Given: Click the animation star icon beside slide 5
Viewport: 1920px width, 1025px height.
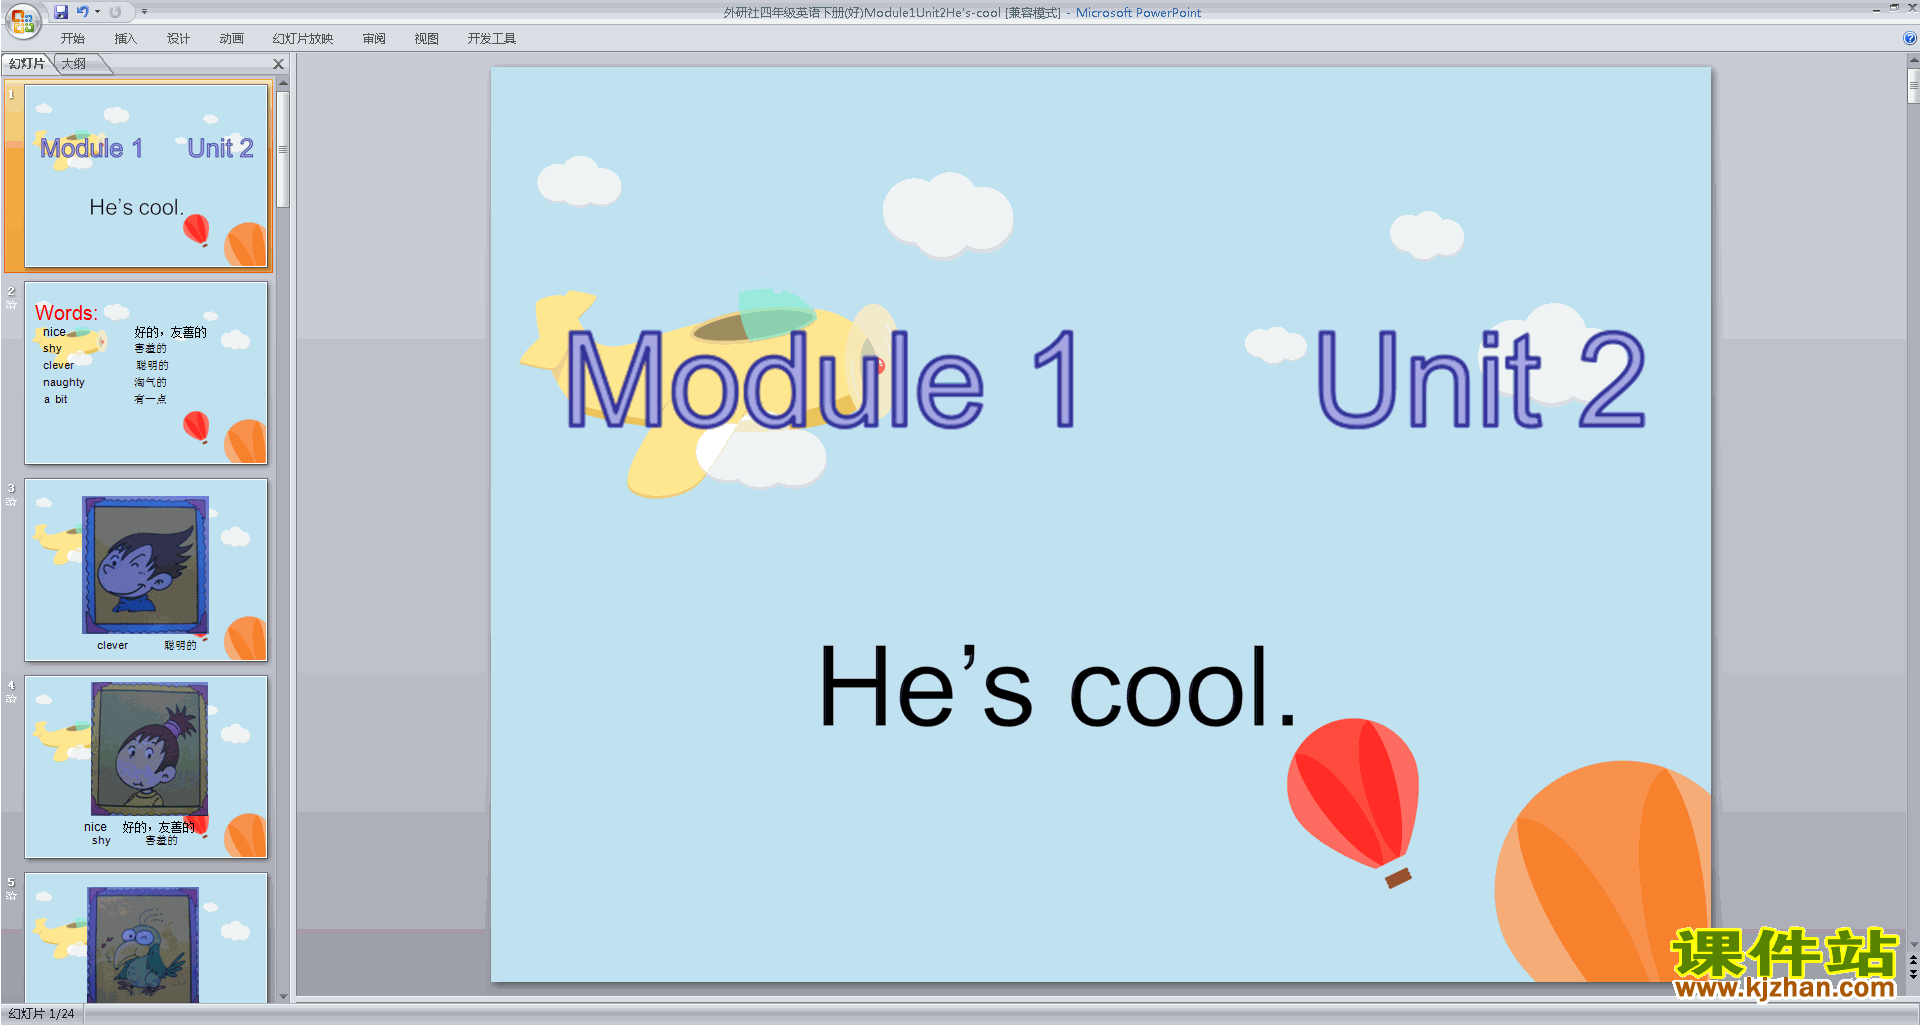Looking at the screenshot, I should click(x=11, y=895).
